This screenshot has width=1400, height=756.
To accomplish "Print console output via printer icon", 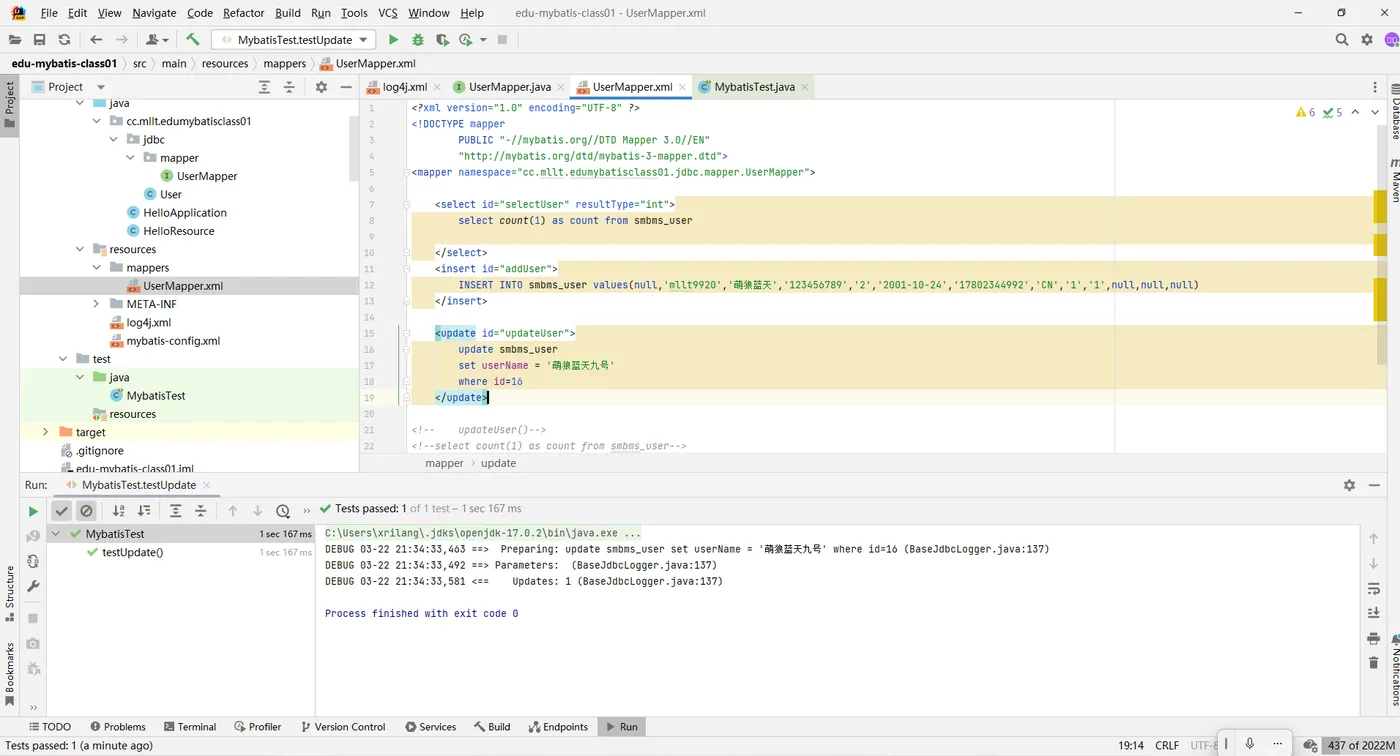I will [x=1374, y=638].
